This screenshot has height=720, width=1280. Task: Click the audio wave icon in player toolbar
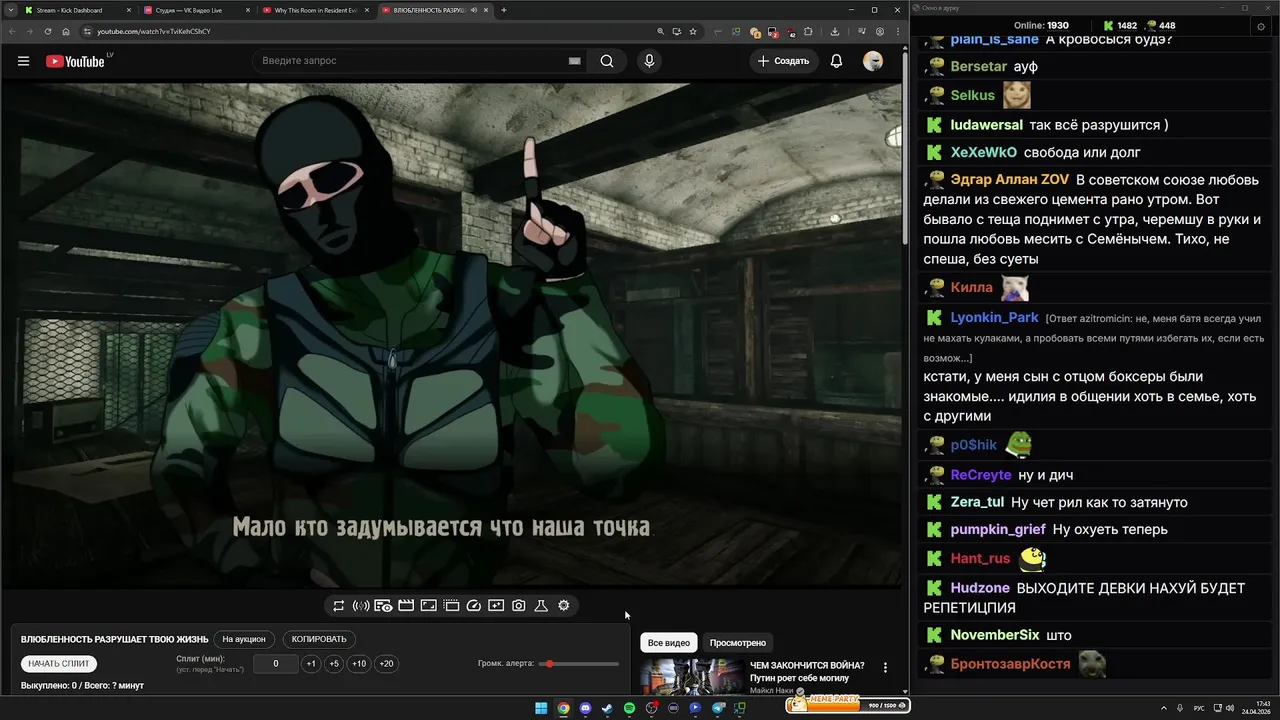361,606
